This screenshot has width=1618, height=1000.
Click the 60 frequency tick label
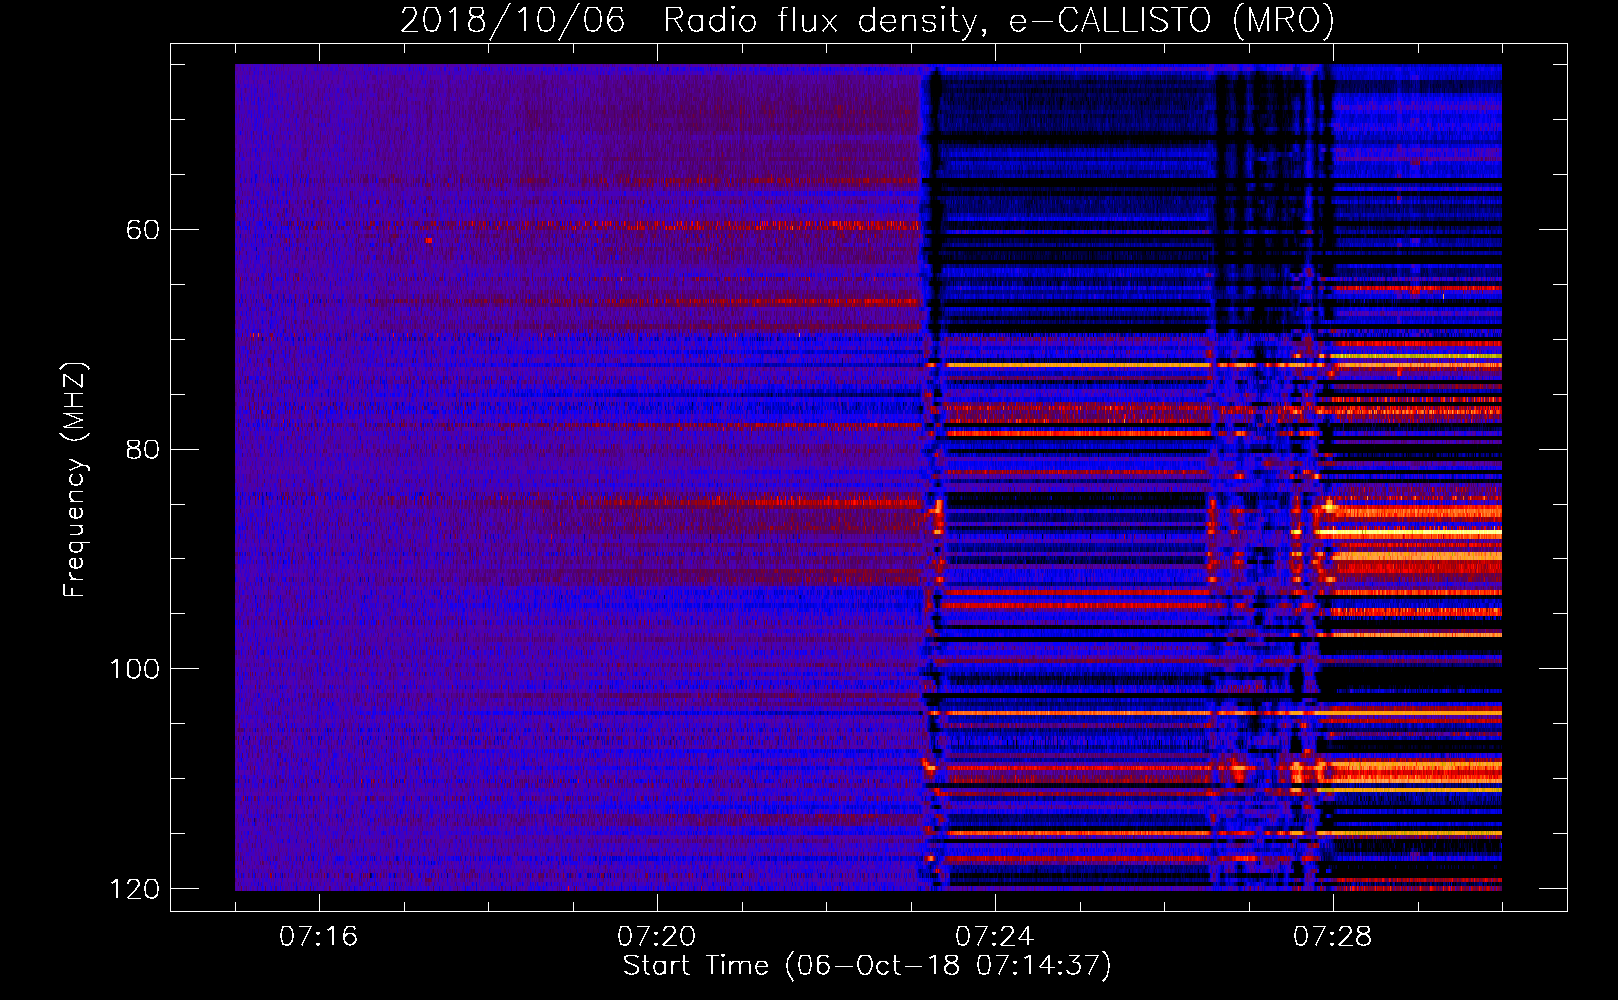tap(143, 230)
